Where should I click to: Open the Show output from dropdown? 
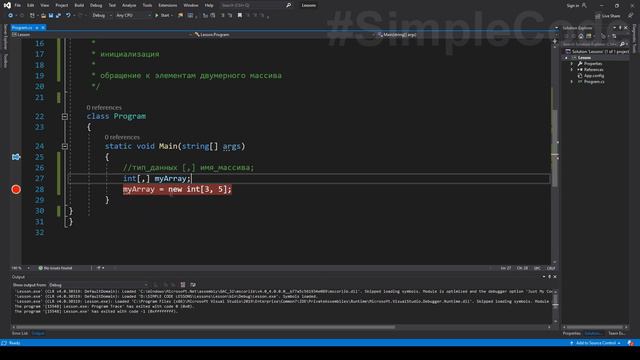pos(98,285)
